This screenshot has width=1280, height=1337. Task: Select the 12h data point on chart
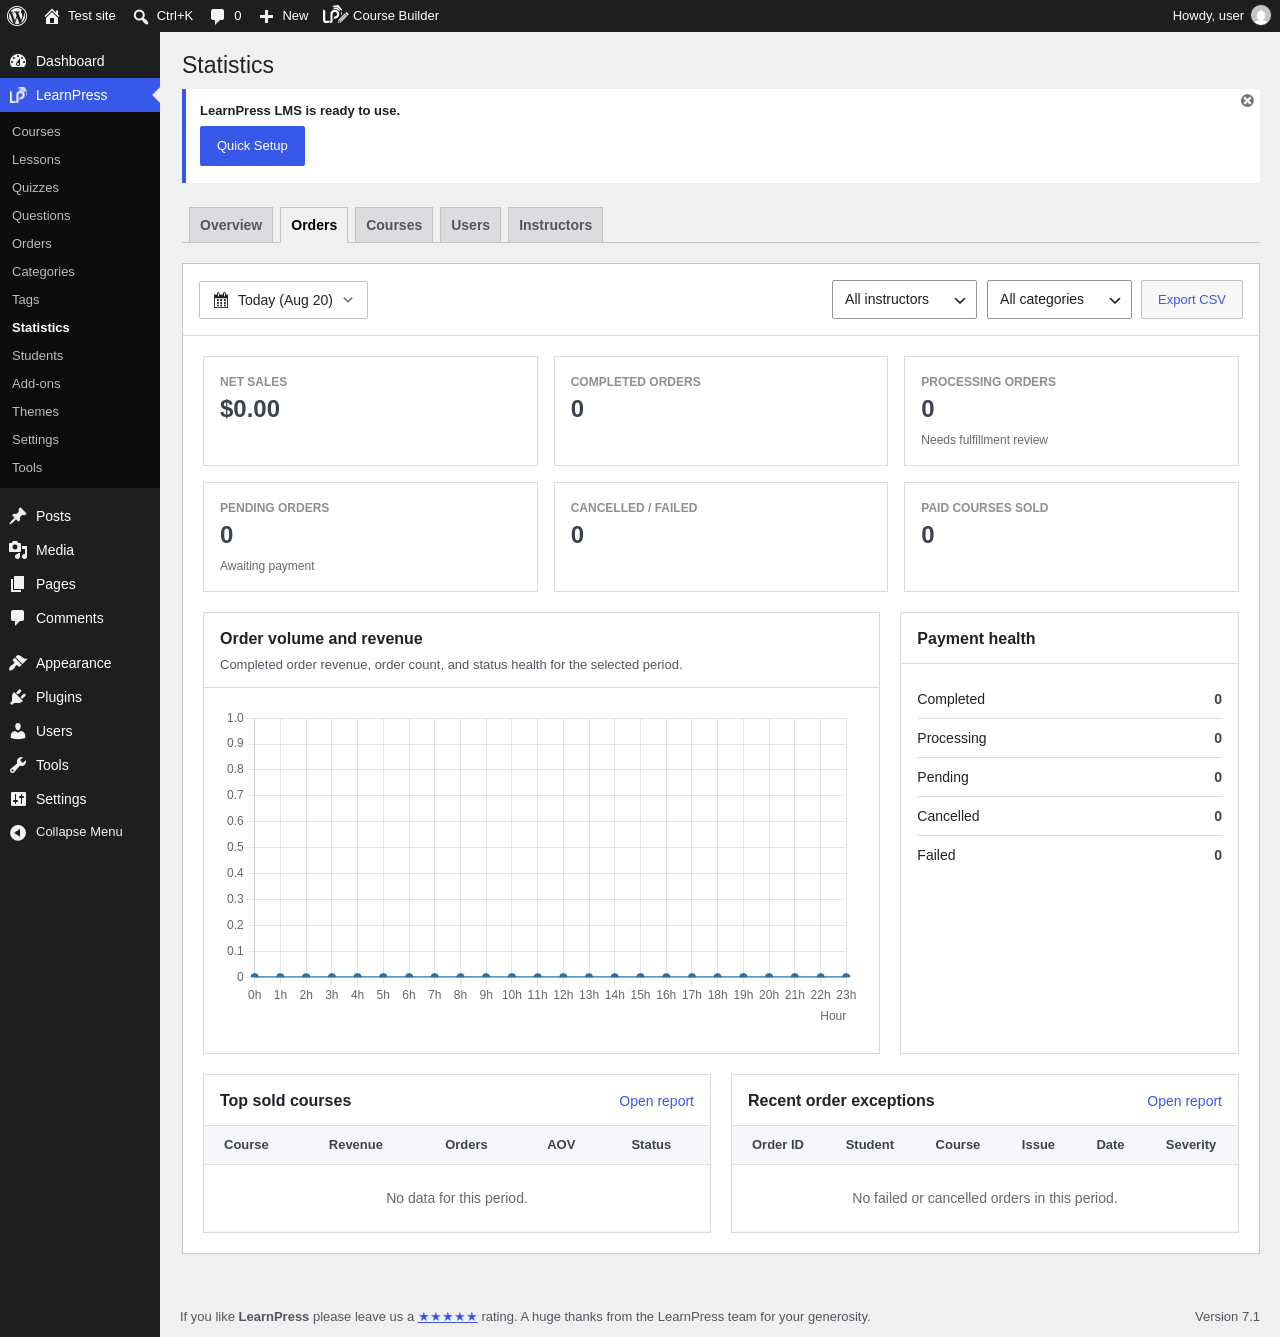pos(563,975)
